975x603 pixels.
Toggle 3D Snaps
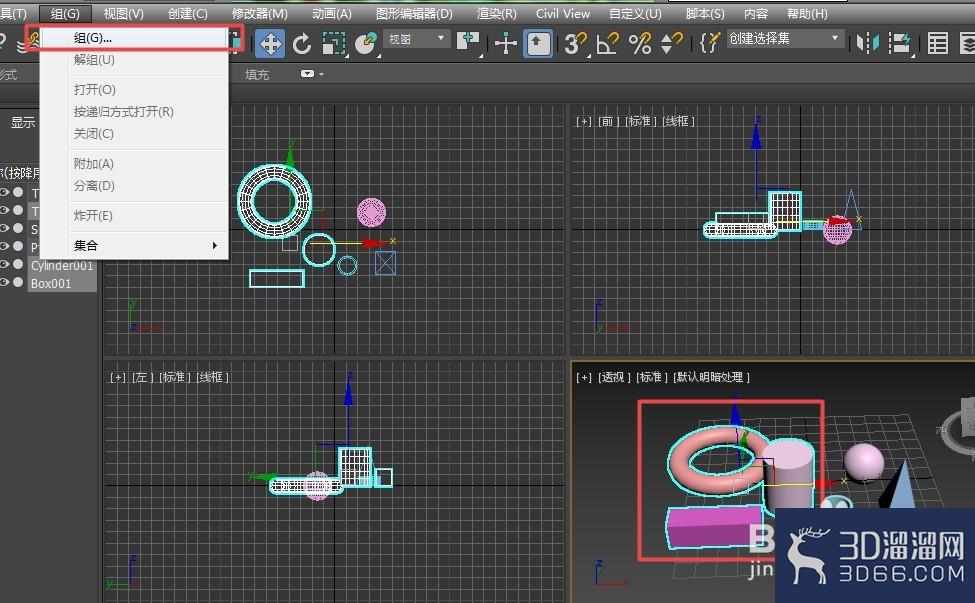tap(575, 43)
